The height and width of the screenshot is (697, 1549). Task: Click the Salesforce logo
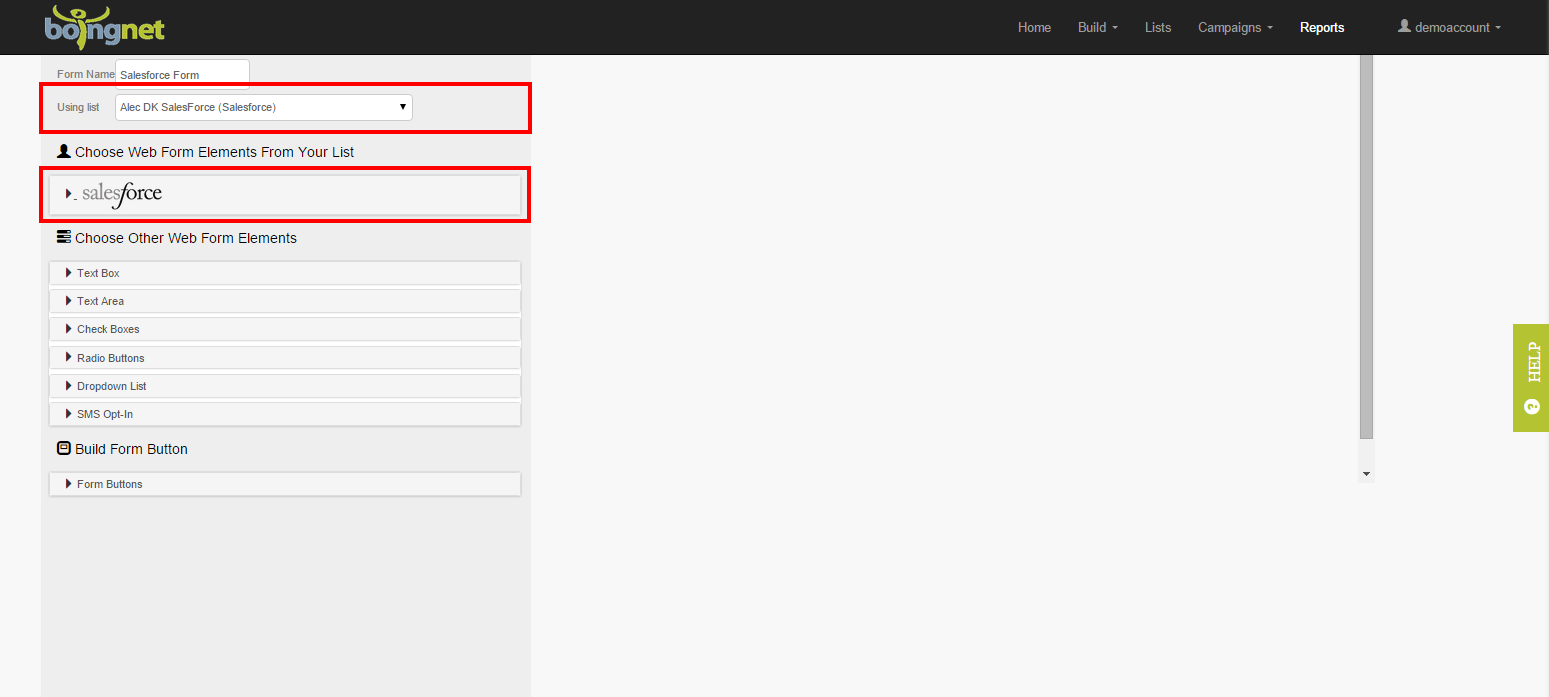pyautogui.click(x=122, y=194)
